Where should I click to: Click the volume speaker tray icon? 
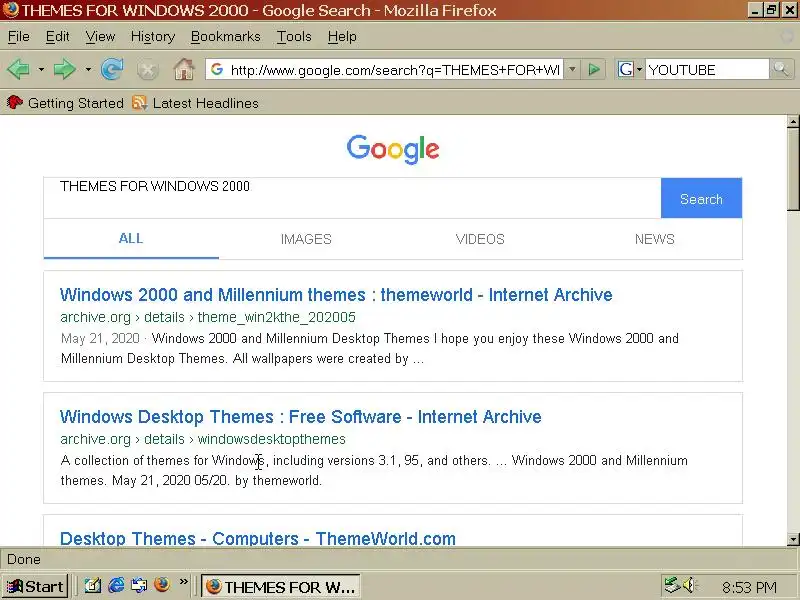(689, 585)
